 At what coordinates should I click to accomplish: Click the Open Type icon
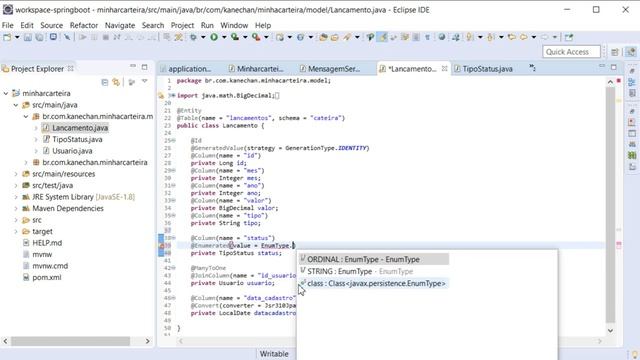pos(323,37)
